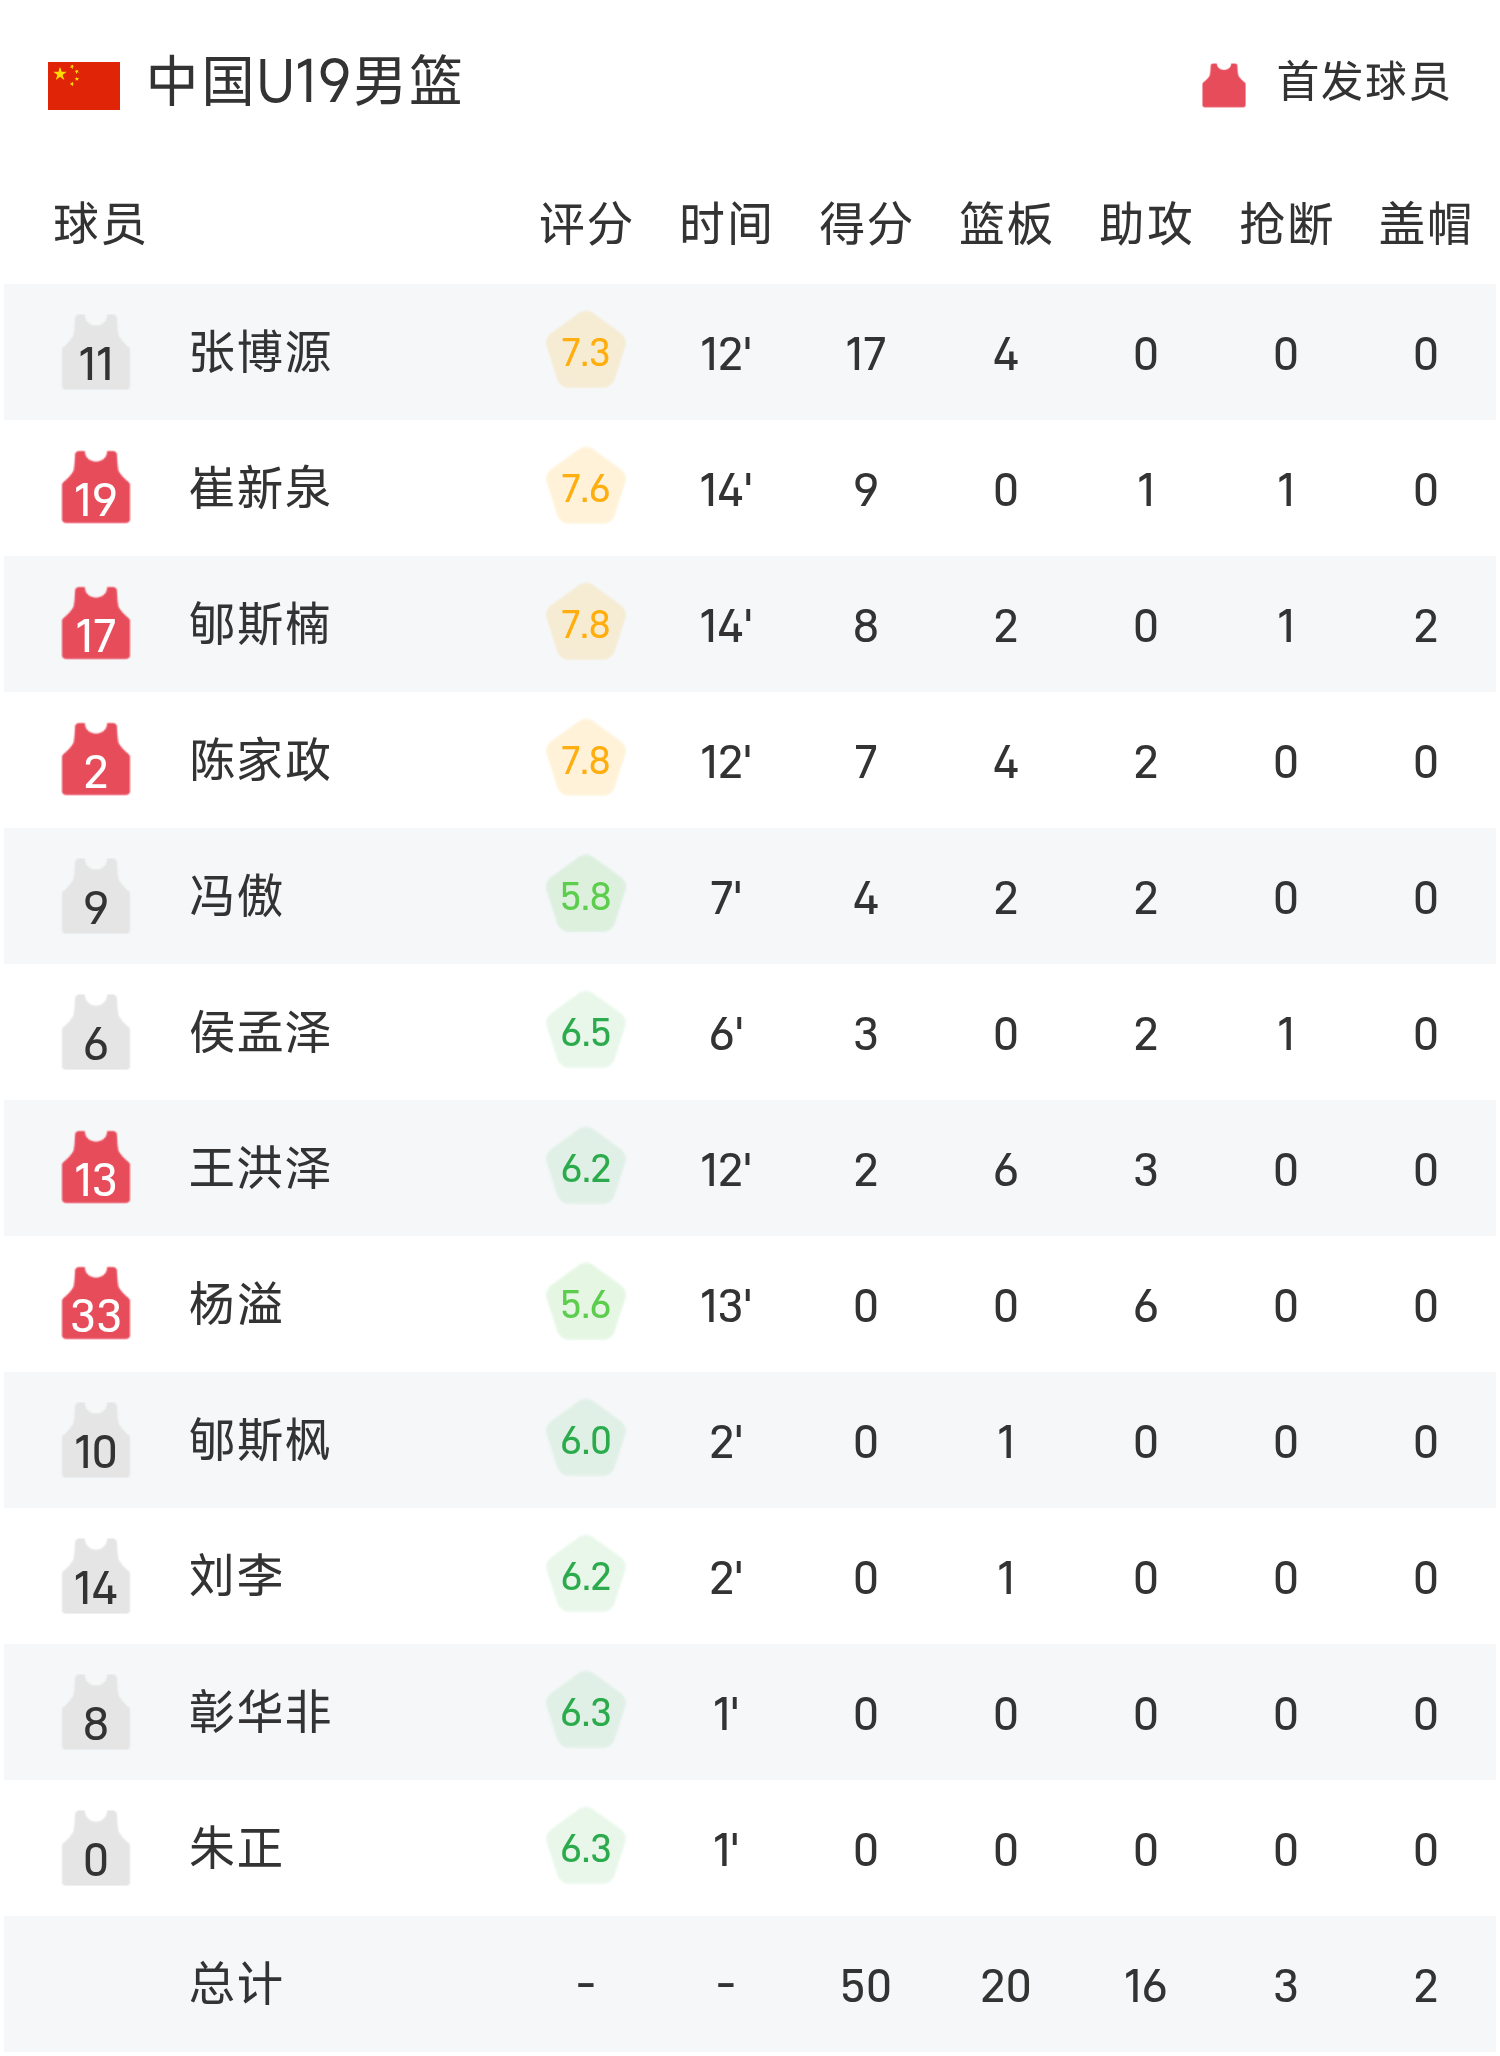Click red jersey number 33 icon

[x=96, y=1305]
